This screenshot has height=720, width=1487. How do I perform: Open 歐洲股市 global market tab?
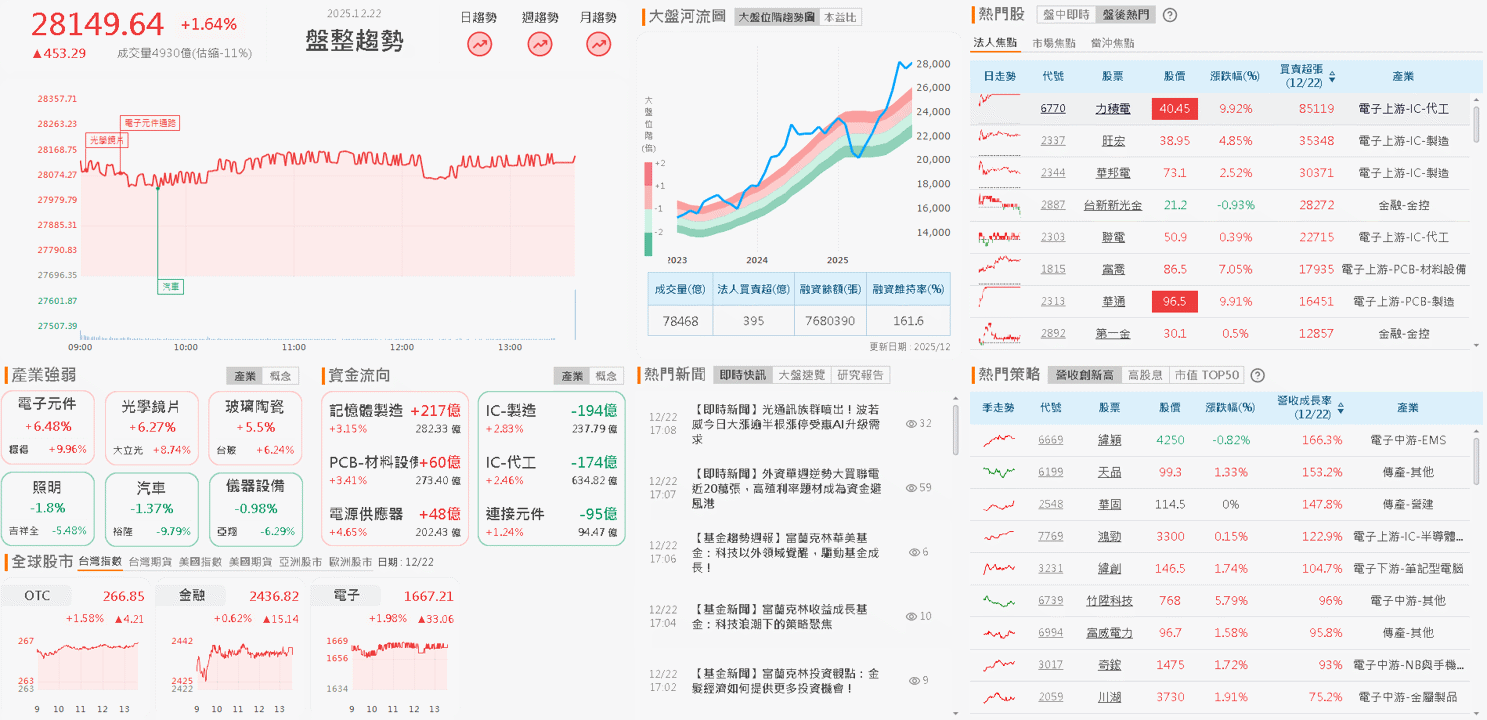click(x=350, y=562)
